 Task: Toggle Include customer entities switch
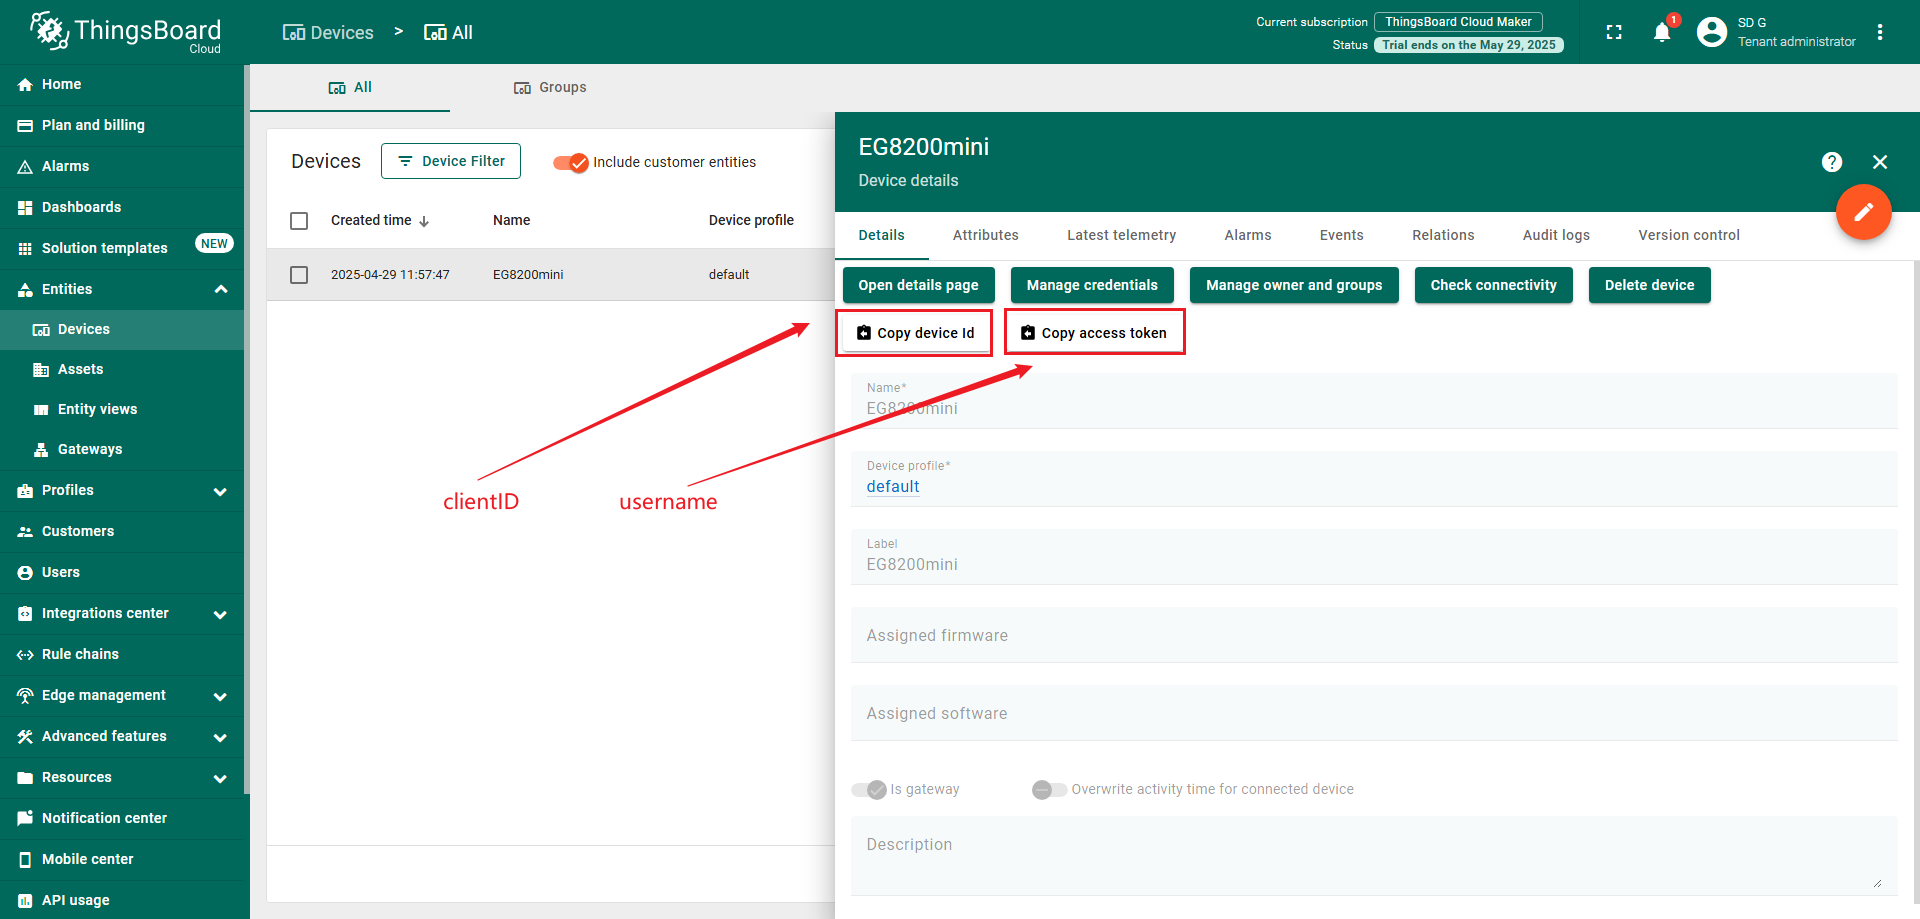(571, 162)
